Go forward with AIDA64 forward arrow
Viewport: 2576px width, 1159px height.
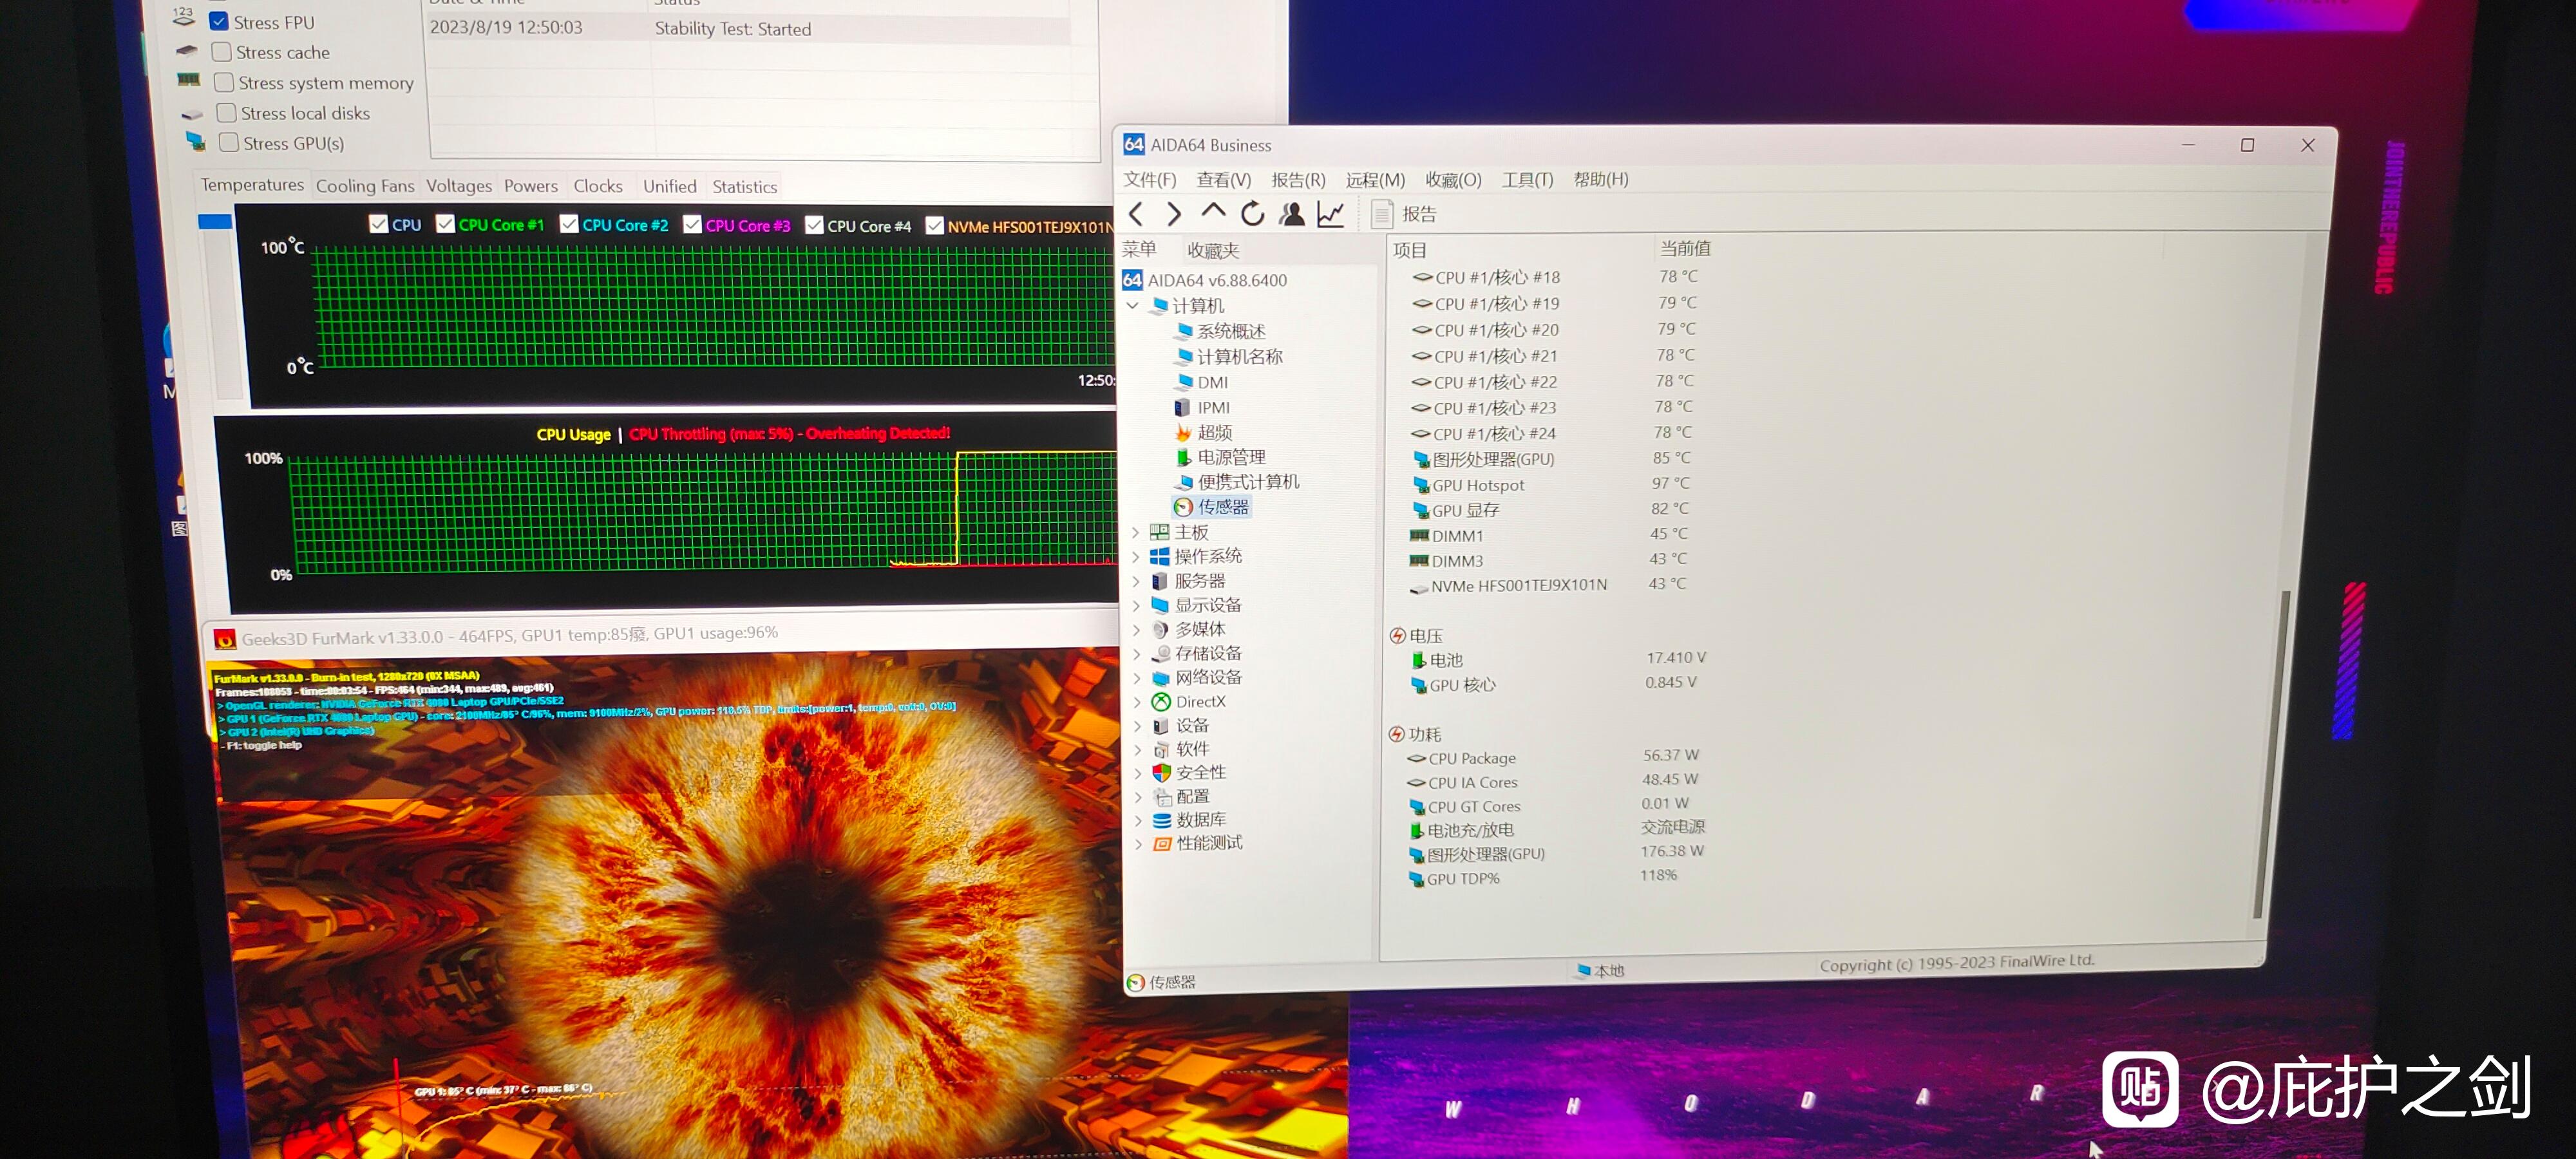tap(1174, 213)
